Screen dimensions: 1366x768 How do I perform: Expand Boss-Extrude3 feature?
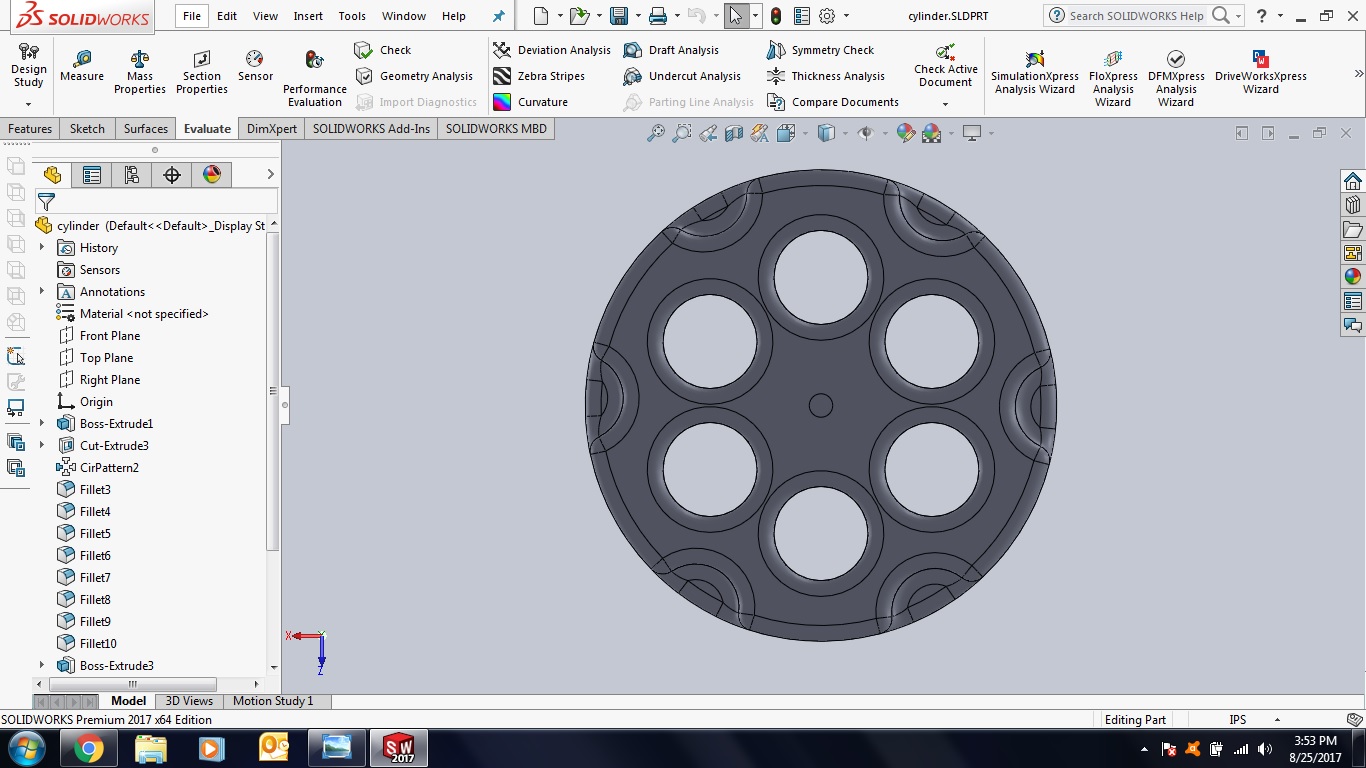click(x=42, y=665)
